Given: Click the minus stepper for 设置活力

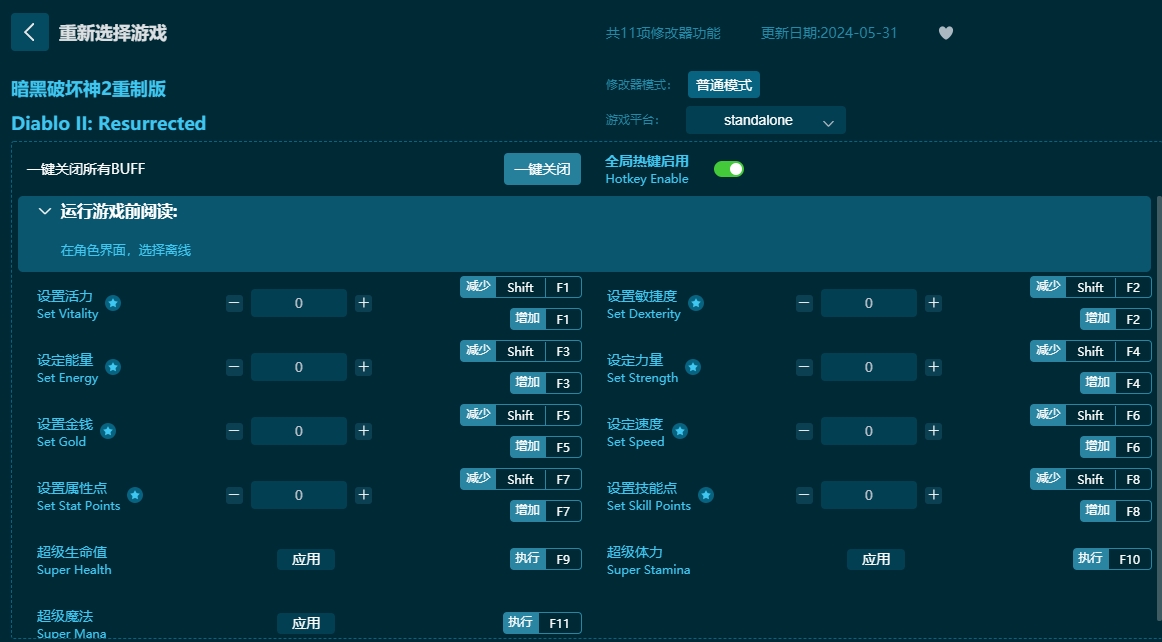Looking at the screenshot, I should pyautogui.click(x=234, y=303).
